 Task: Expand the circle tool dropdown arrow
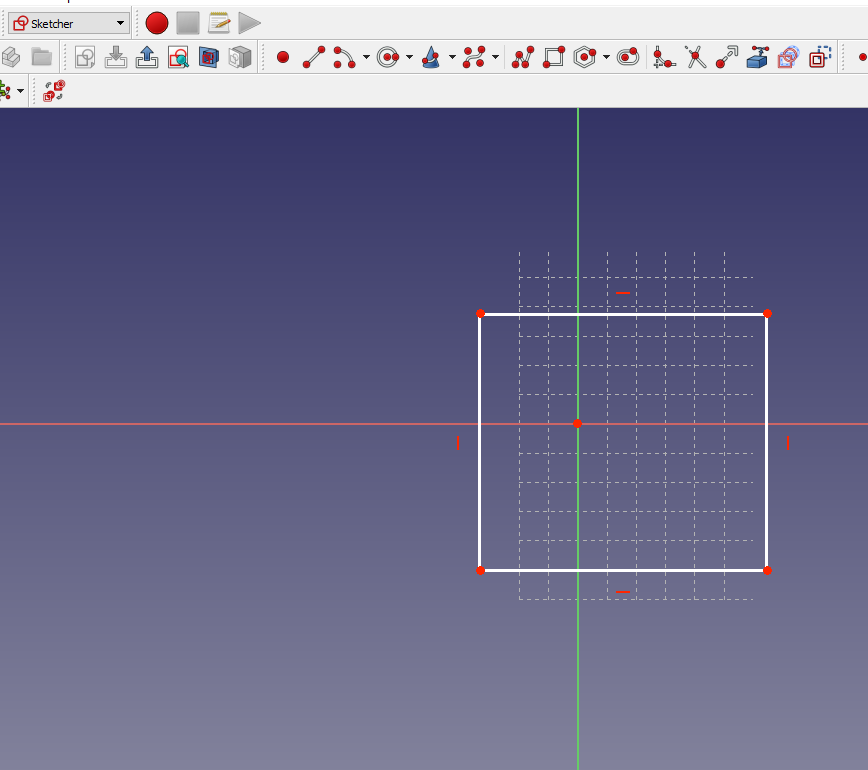pyautogui.click(x=410, y=57)
